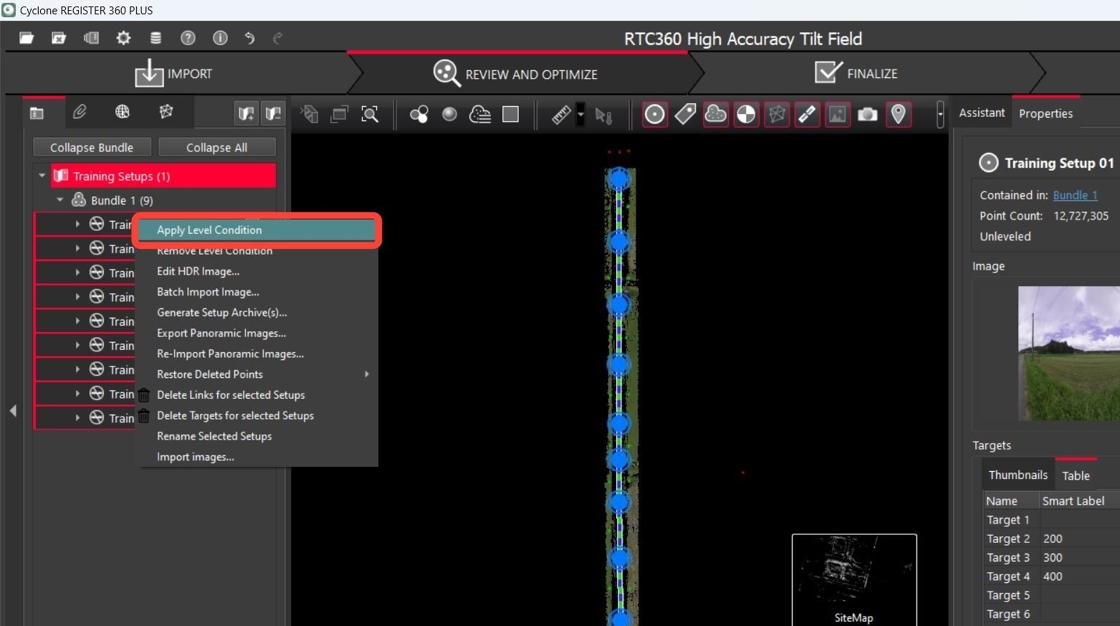Switch targets view to Thumbnails tab
This screenshot has width=1120, height=626.
[1018, 475]
